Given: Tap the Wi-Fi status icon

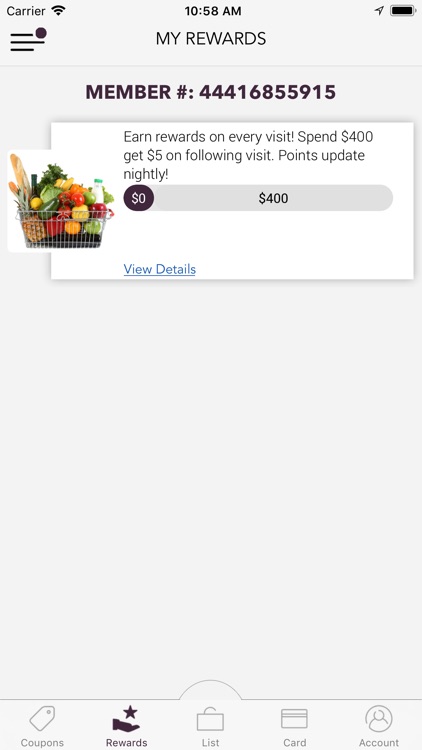Looking at the screenshot, I should [59, 11].
